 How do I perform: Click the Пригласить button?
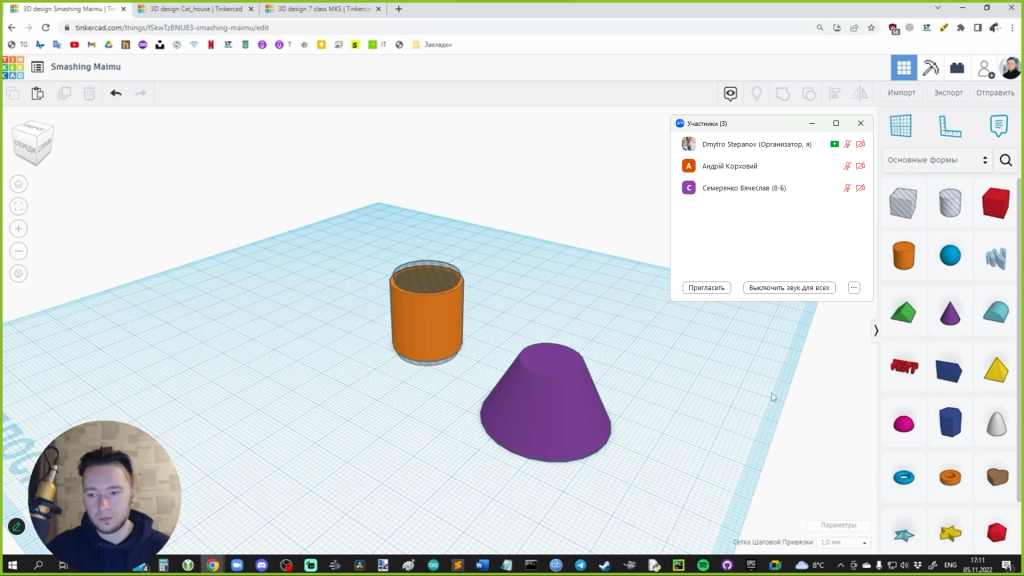tap(707, 288)
